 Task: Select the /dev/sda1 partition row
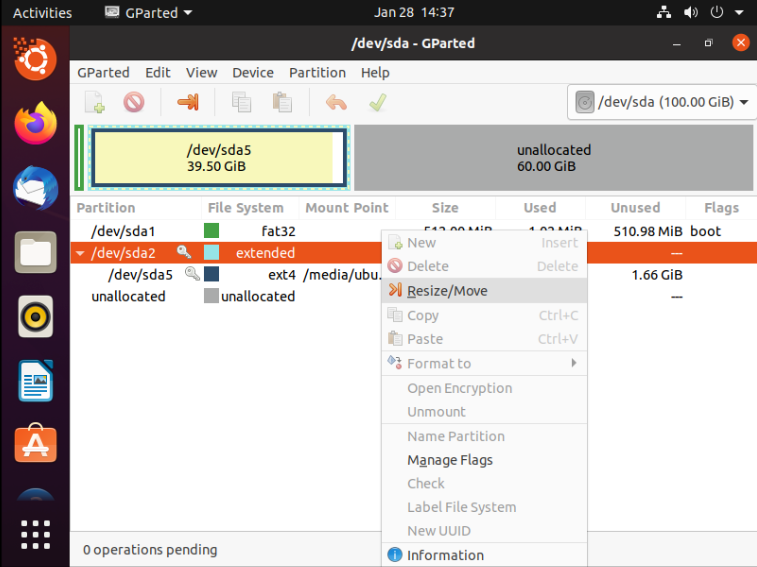(413, 231)
